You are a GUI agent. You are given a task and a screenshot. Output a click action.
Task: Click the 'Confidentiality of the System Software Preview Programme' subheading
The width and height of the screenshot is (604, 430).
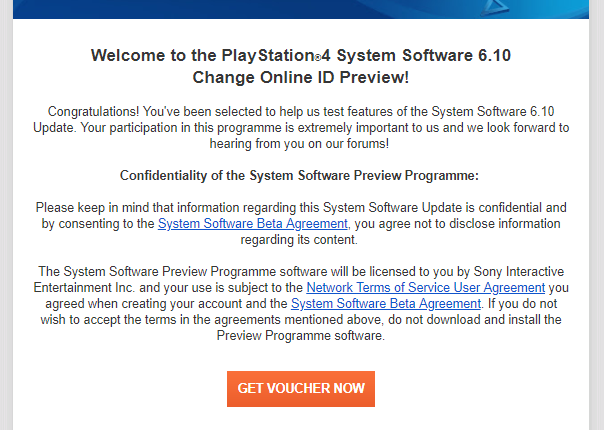tap(300, 176)
